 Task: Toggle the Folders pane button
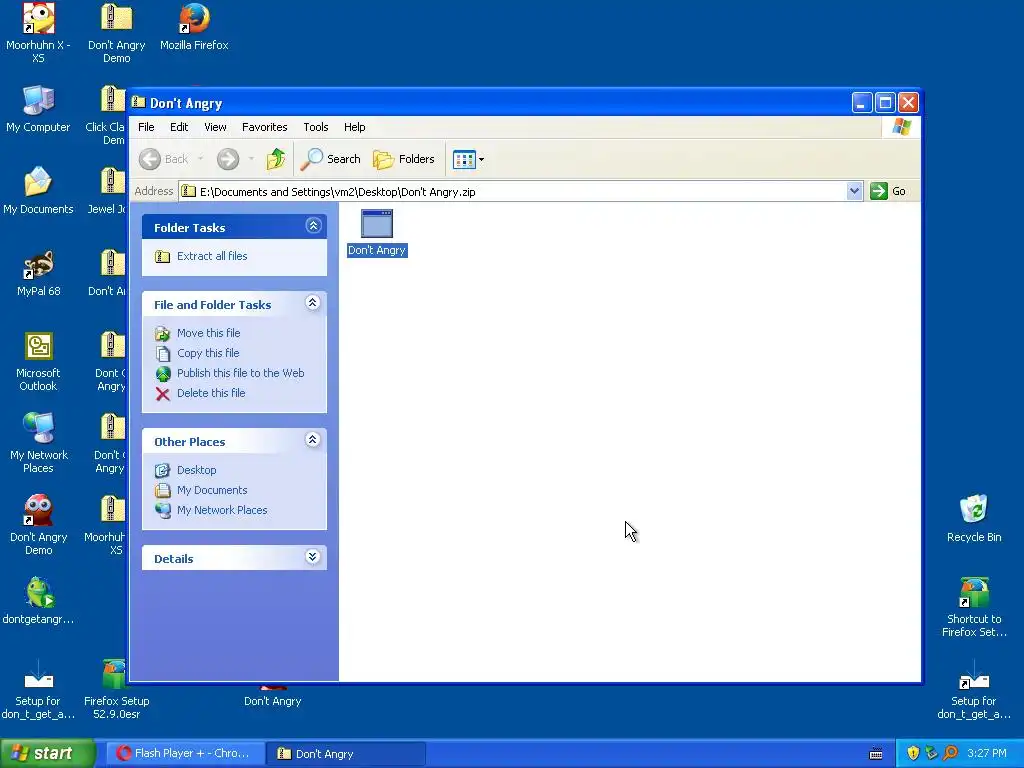[x=404, y=159]
